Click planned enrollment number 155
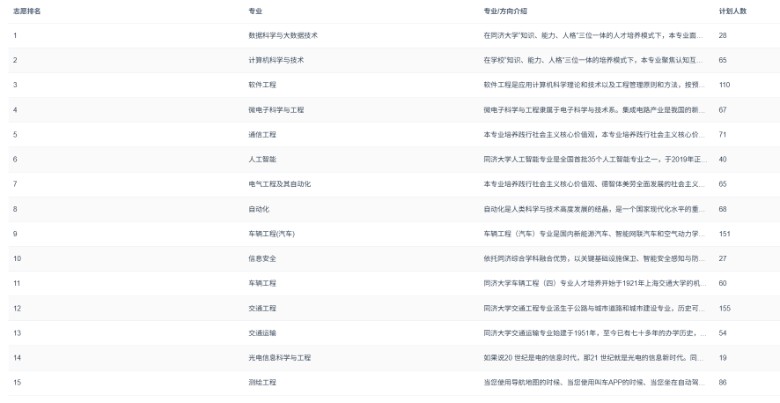 click(725, 308)
